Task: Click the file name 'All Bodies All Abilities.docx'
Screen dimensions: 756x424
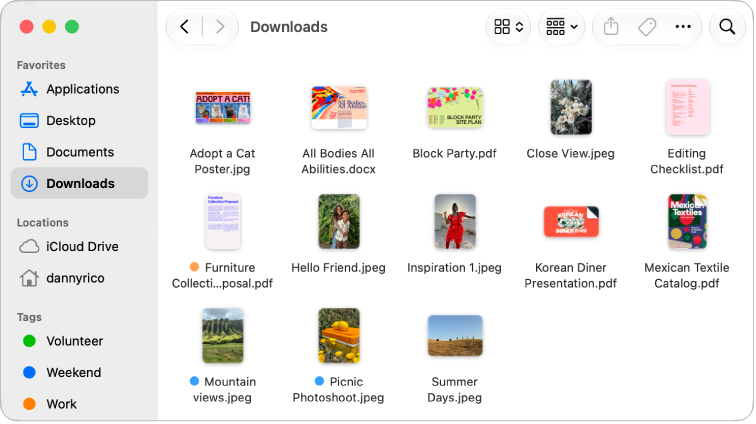Action: [x=338, y=161]
